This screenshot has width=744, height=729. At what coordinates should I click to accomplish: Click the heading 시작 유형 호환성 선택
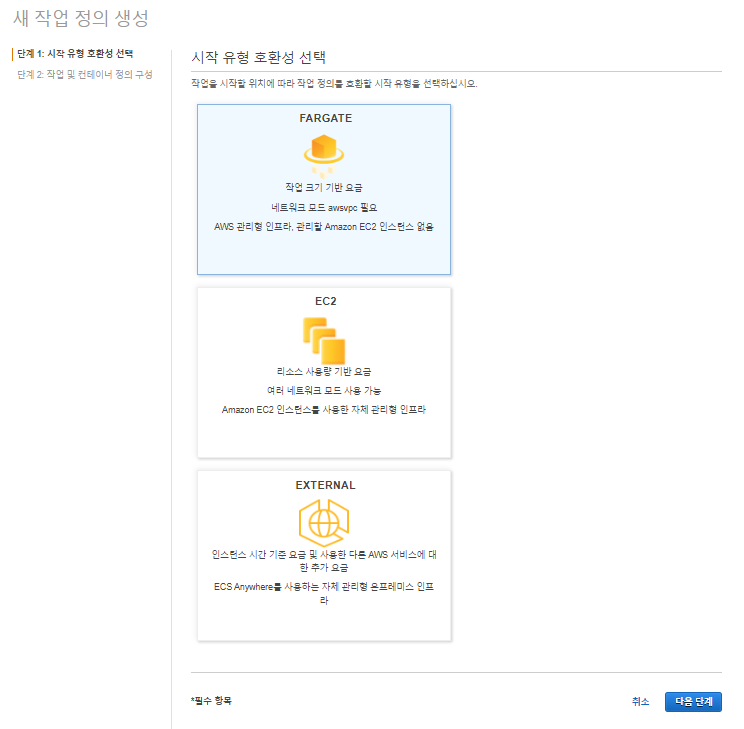tap(259, 57)
